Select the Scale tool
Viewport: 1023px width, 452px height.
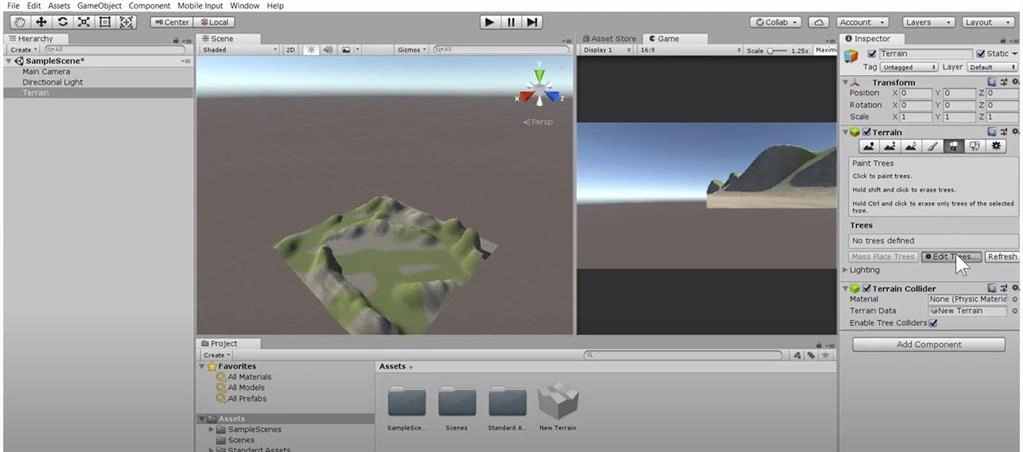pyautogui.click(x=84, y=22)
